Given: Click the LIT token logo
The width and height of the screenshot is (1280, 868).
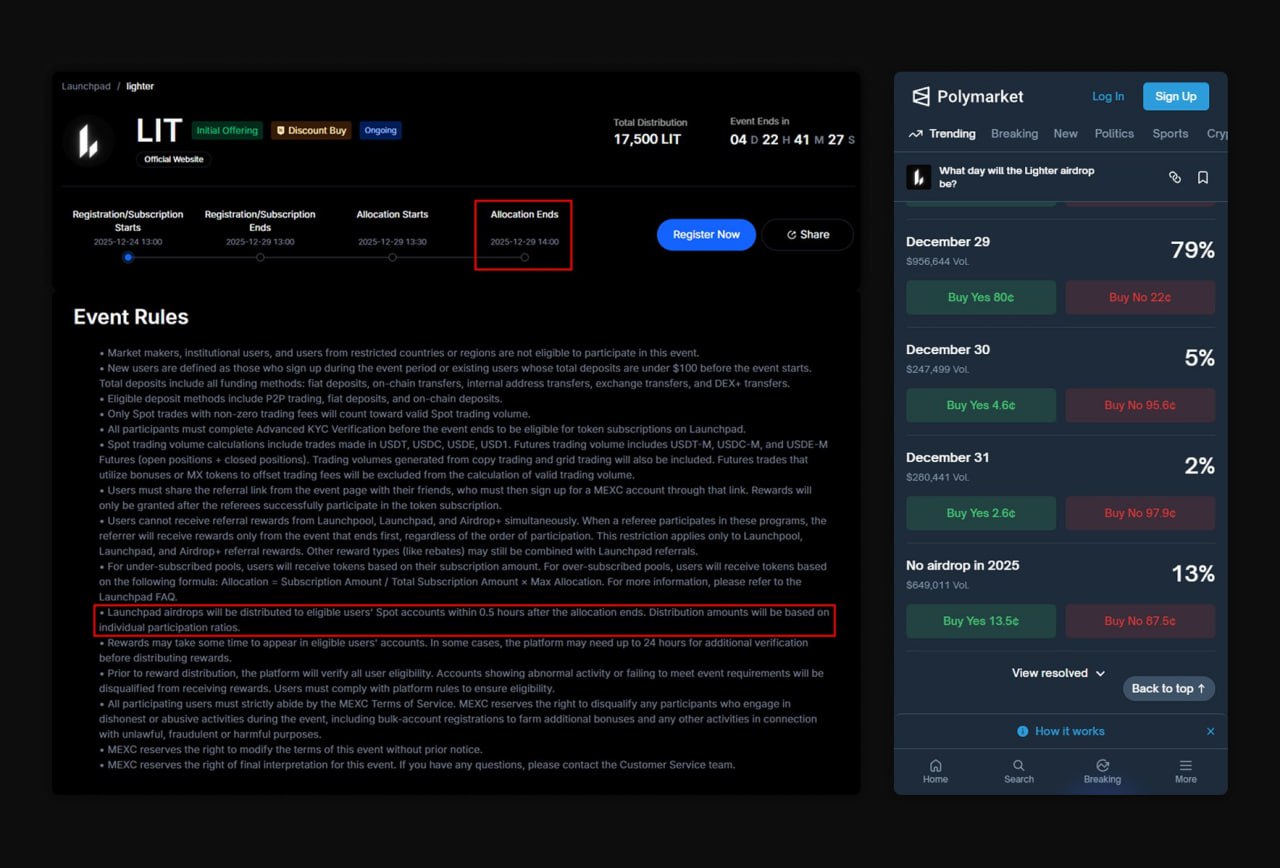Looking at the screenshot, I should 88,140.
